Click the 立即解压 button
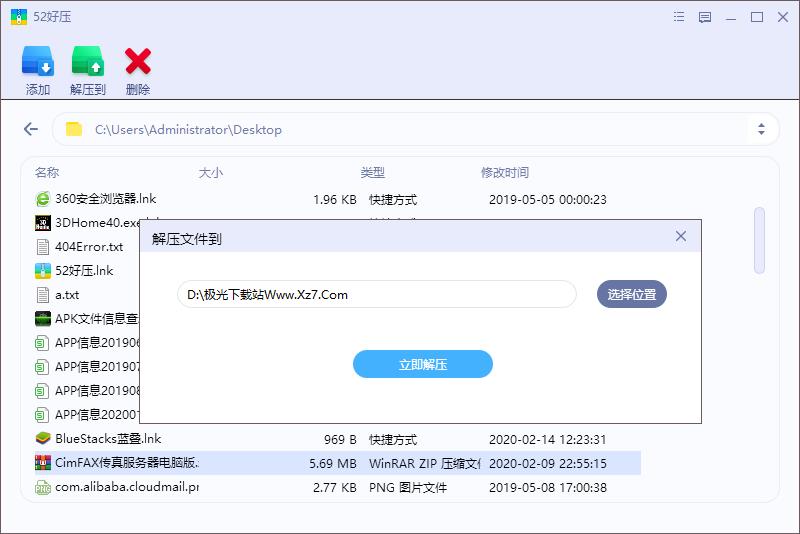 coord(422,364)
